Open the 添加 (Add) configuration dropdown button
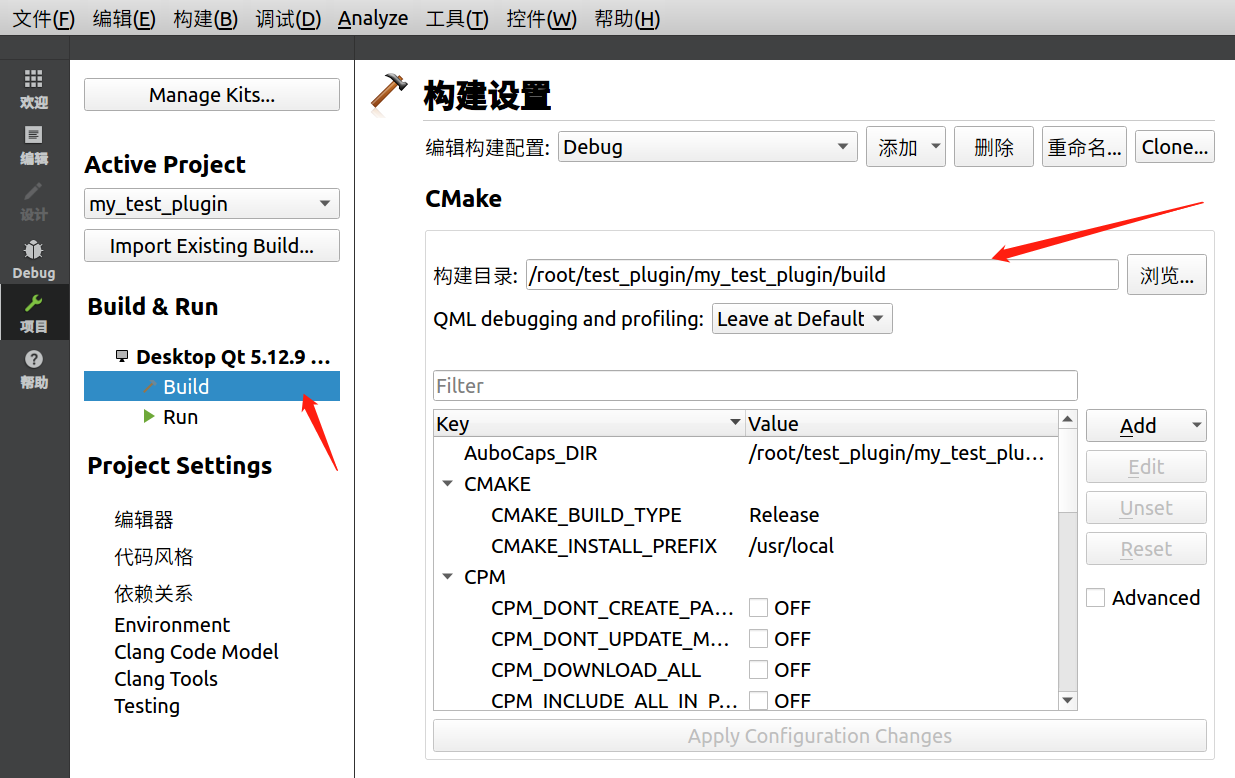This screenshot has height=778, width=1235. [906, 147]
